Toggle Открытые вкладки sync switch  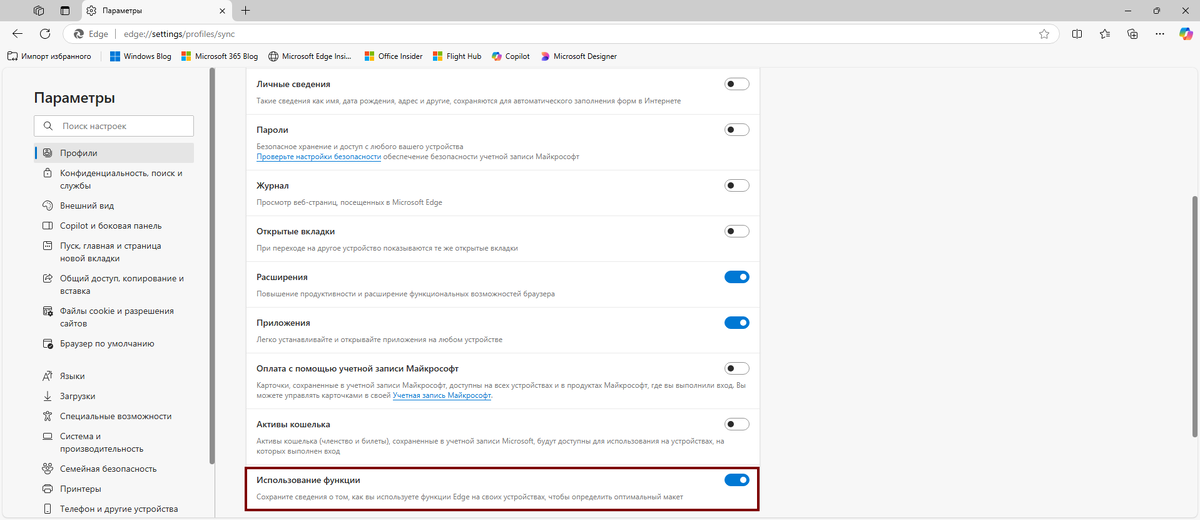(x=737, y=231)
